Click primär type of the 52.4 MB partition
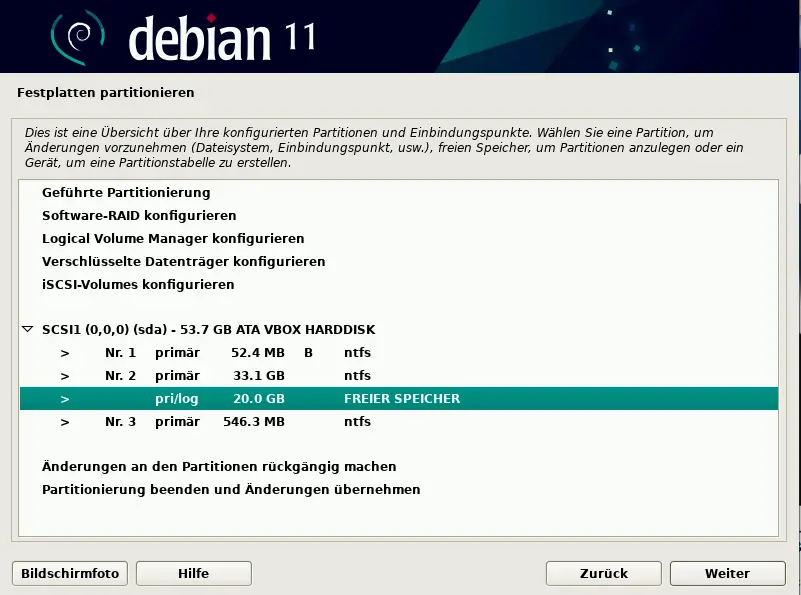801x595 pixels. click(177, 353)
